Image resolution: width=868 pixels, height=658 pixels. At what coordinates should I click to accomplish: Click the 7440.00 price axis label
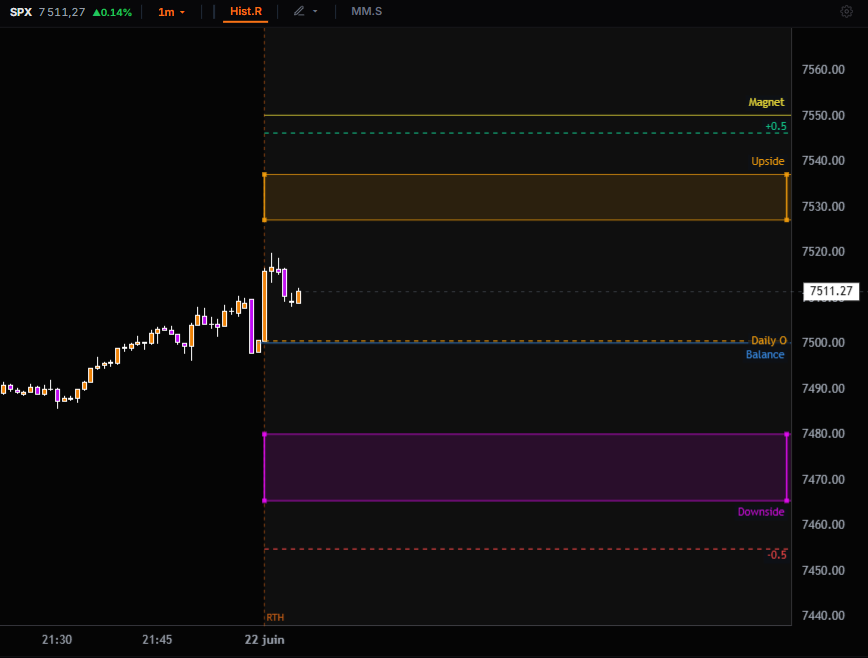(x=823, y=615)
